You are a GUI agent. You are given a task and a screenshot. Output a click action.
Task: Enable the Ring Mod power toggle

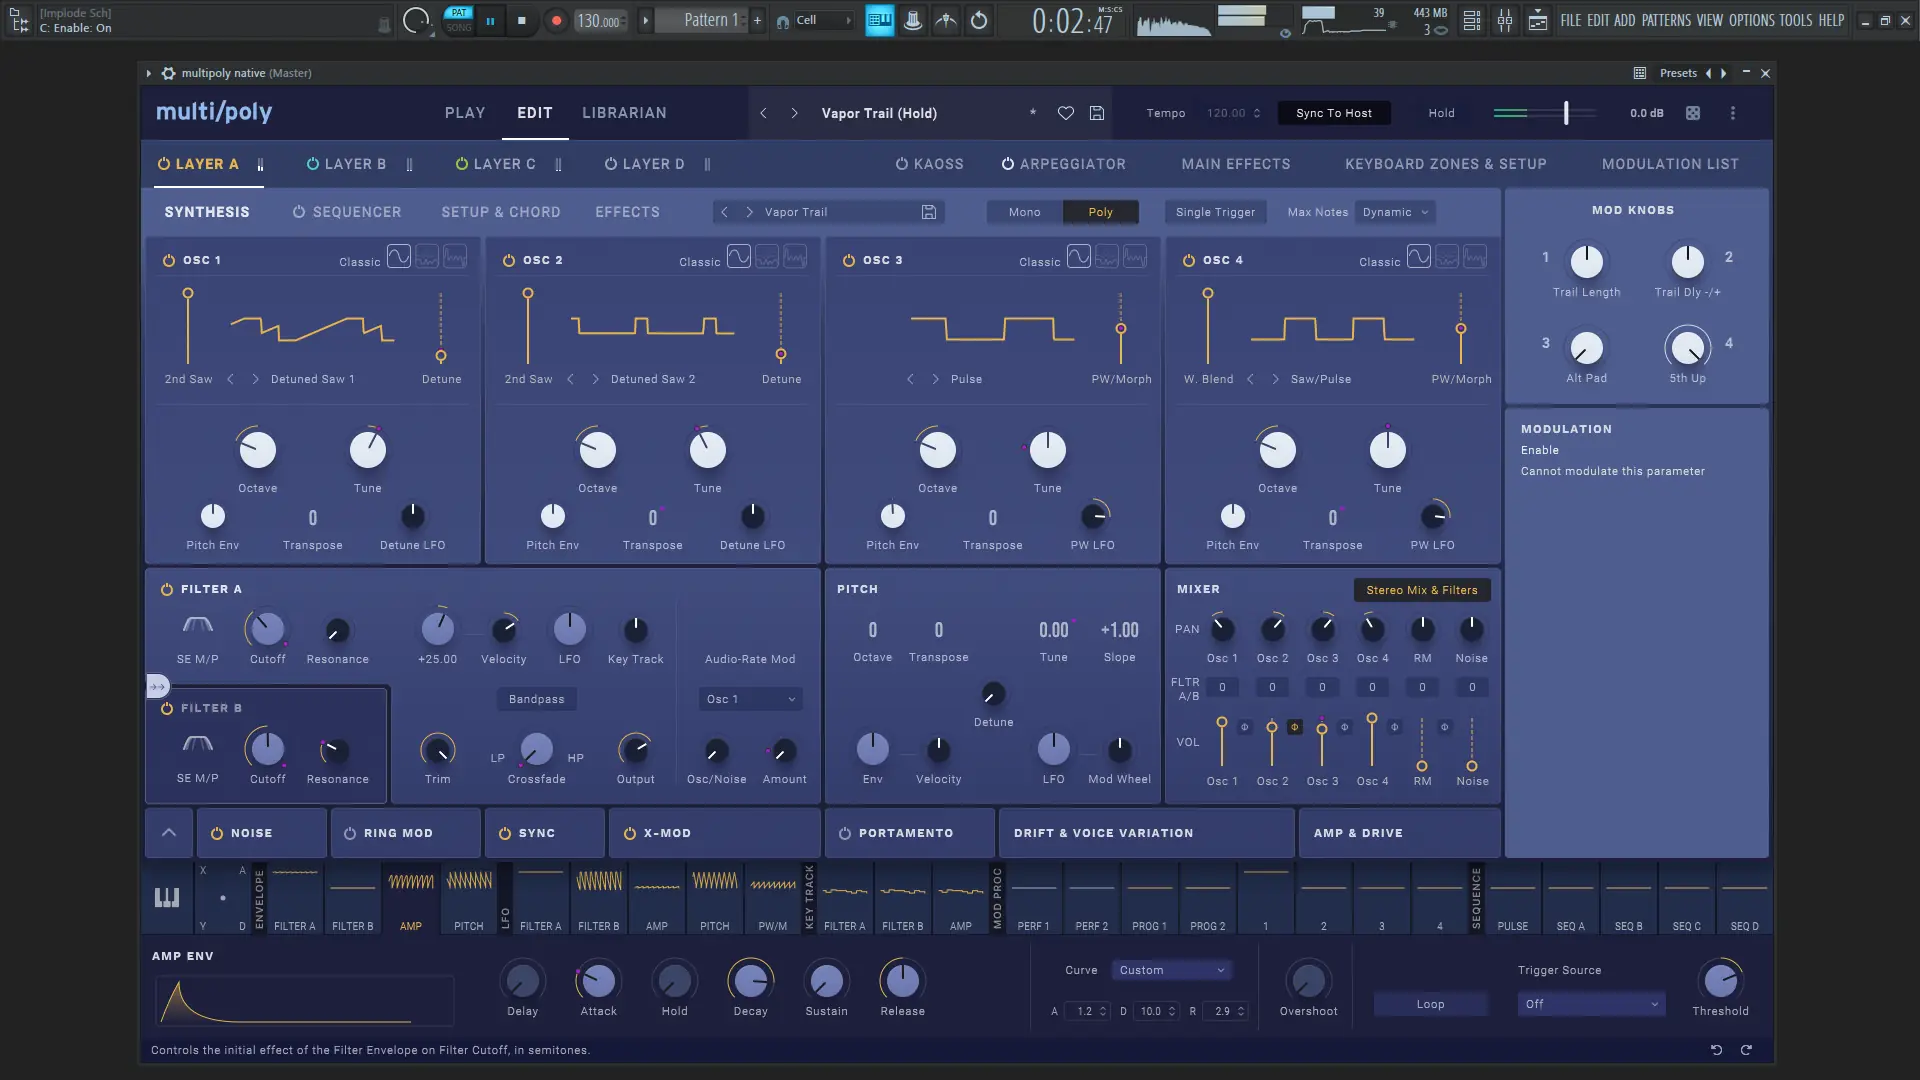pyautogui.click(x=350, y=833)
